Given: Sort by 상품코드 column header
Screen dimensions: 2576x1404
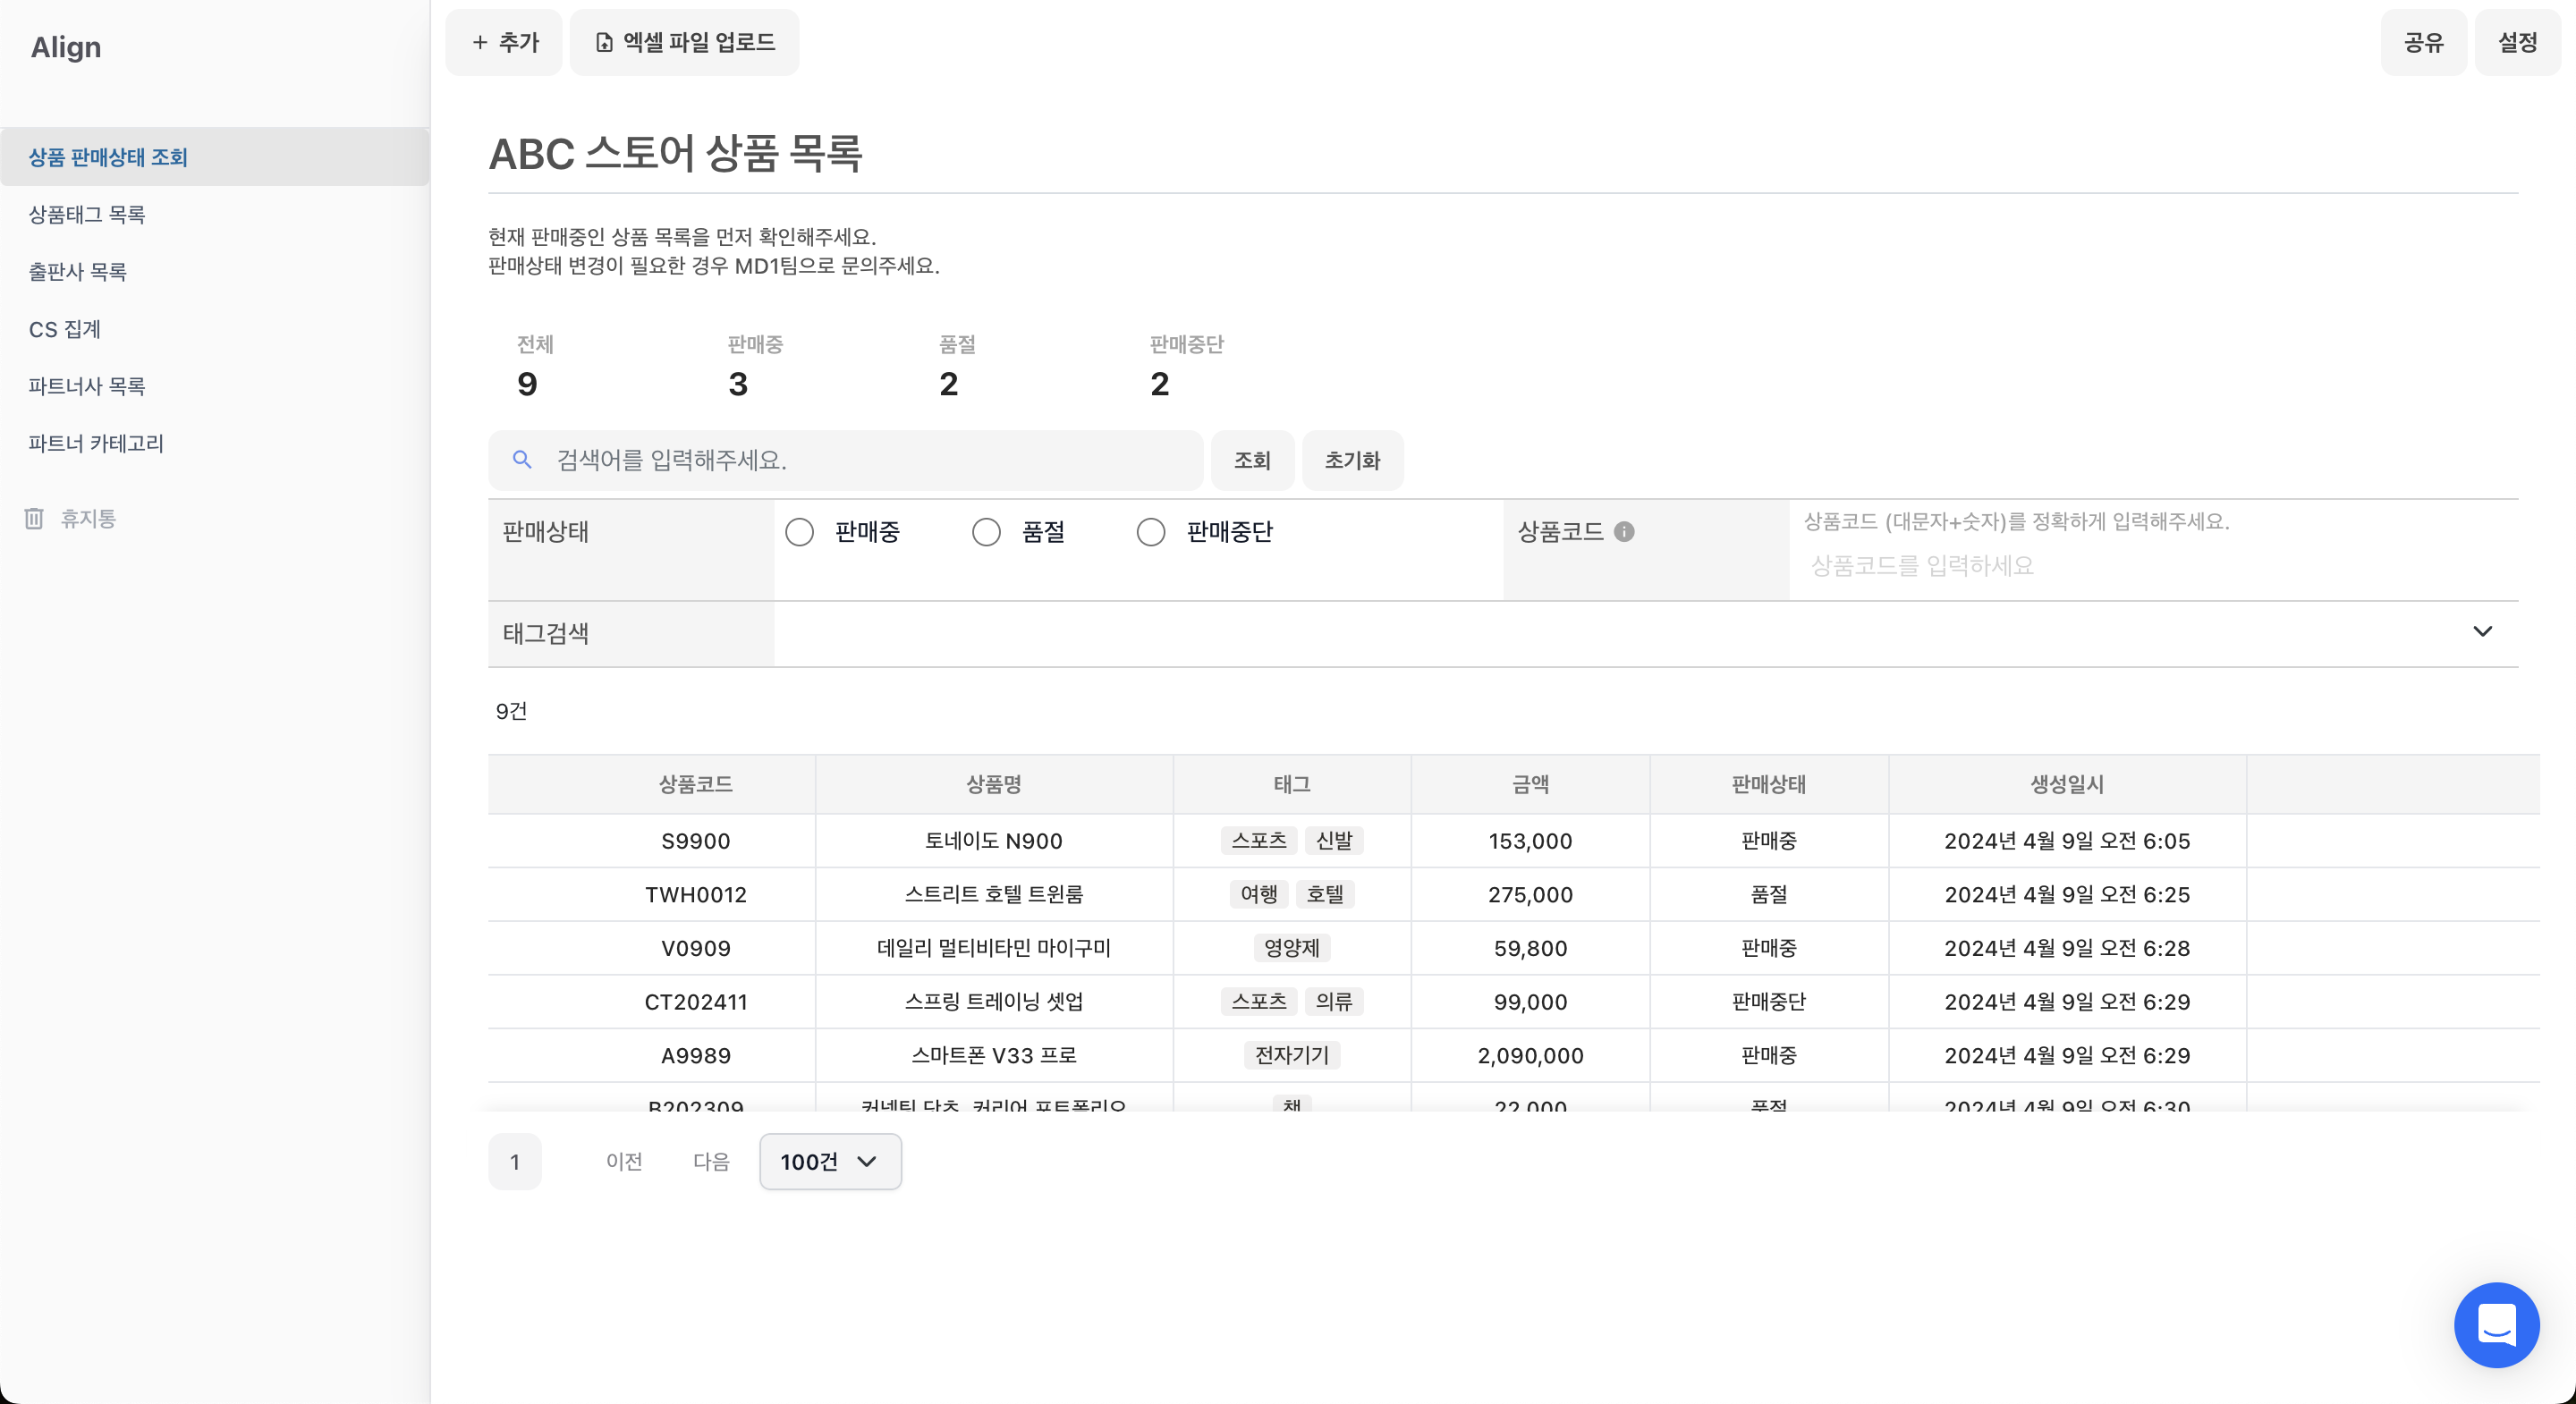Looking at the screenshot, I should point(695,785).
